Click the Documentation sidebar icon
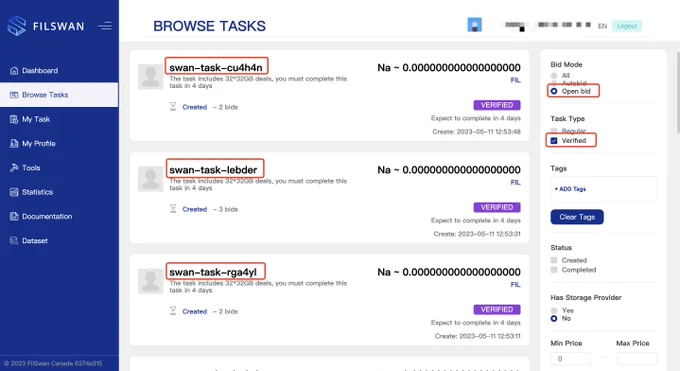This screenshot has height=371, width=680. pos(14,216)
